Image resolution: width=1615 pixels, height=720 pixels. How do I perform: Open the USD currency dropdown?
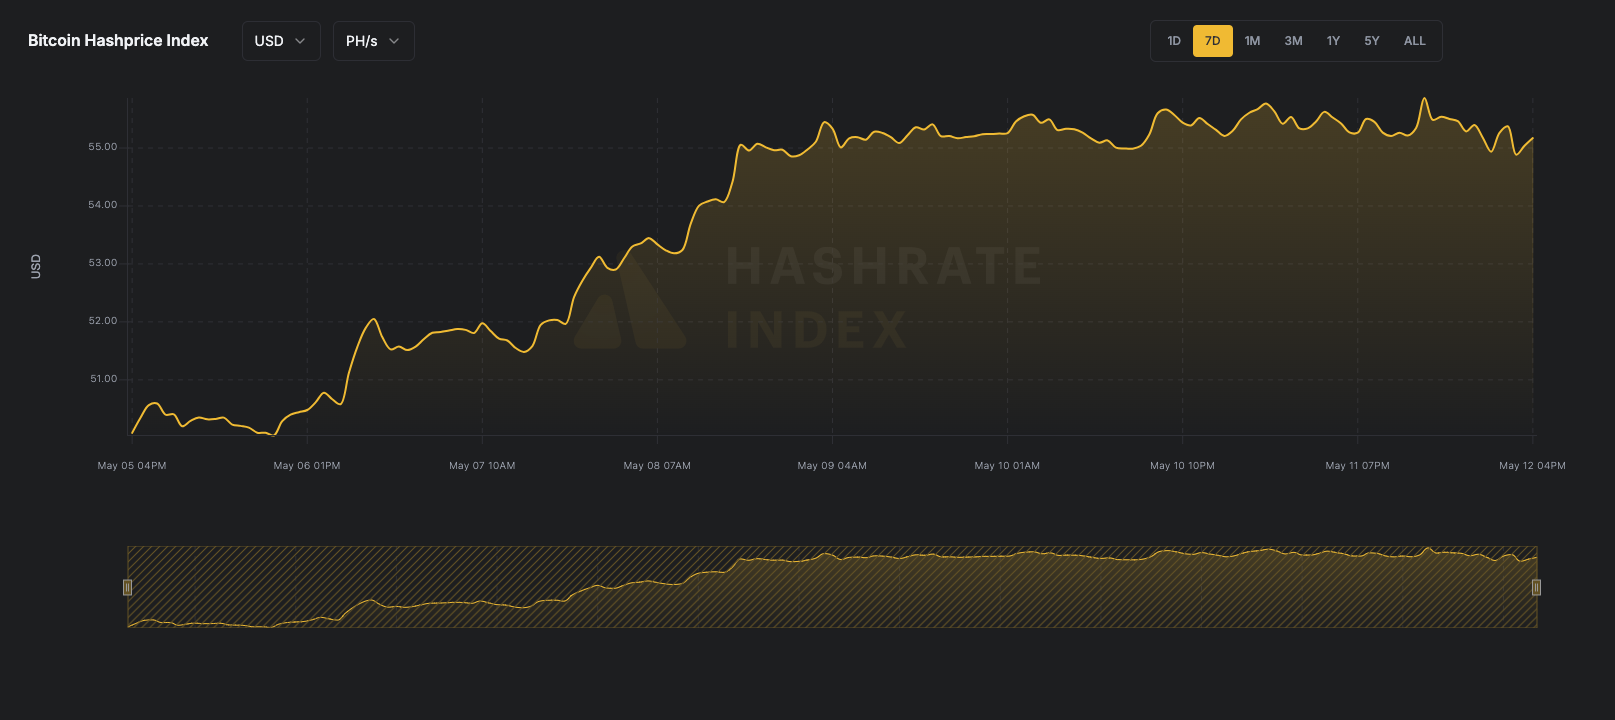pos(281,41)
